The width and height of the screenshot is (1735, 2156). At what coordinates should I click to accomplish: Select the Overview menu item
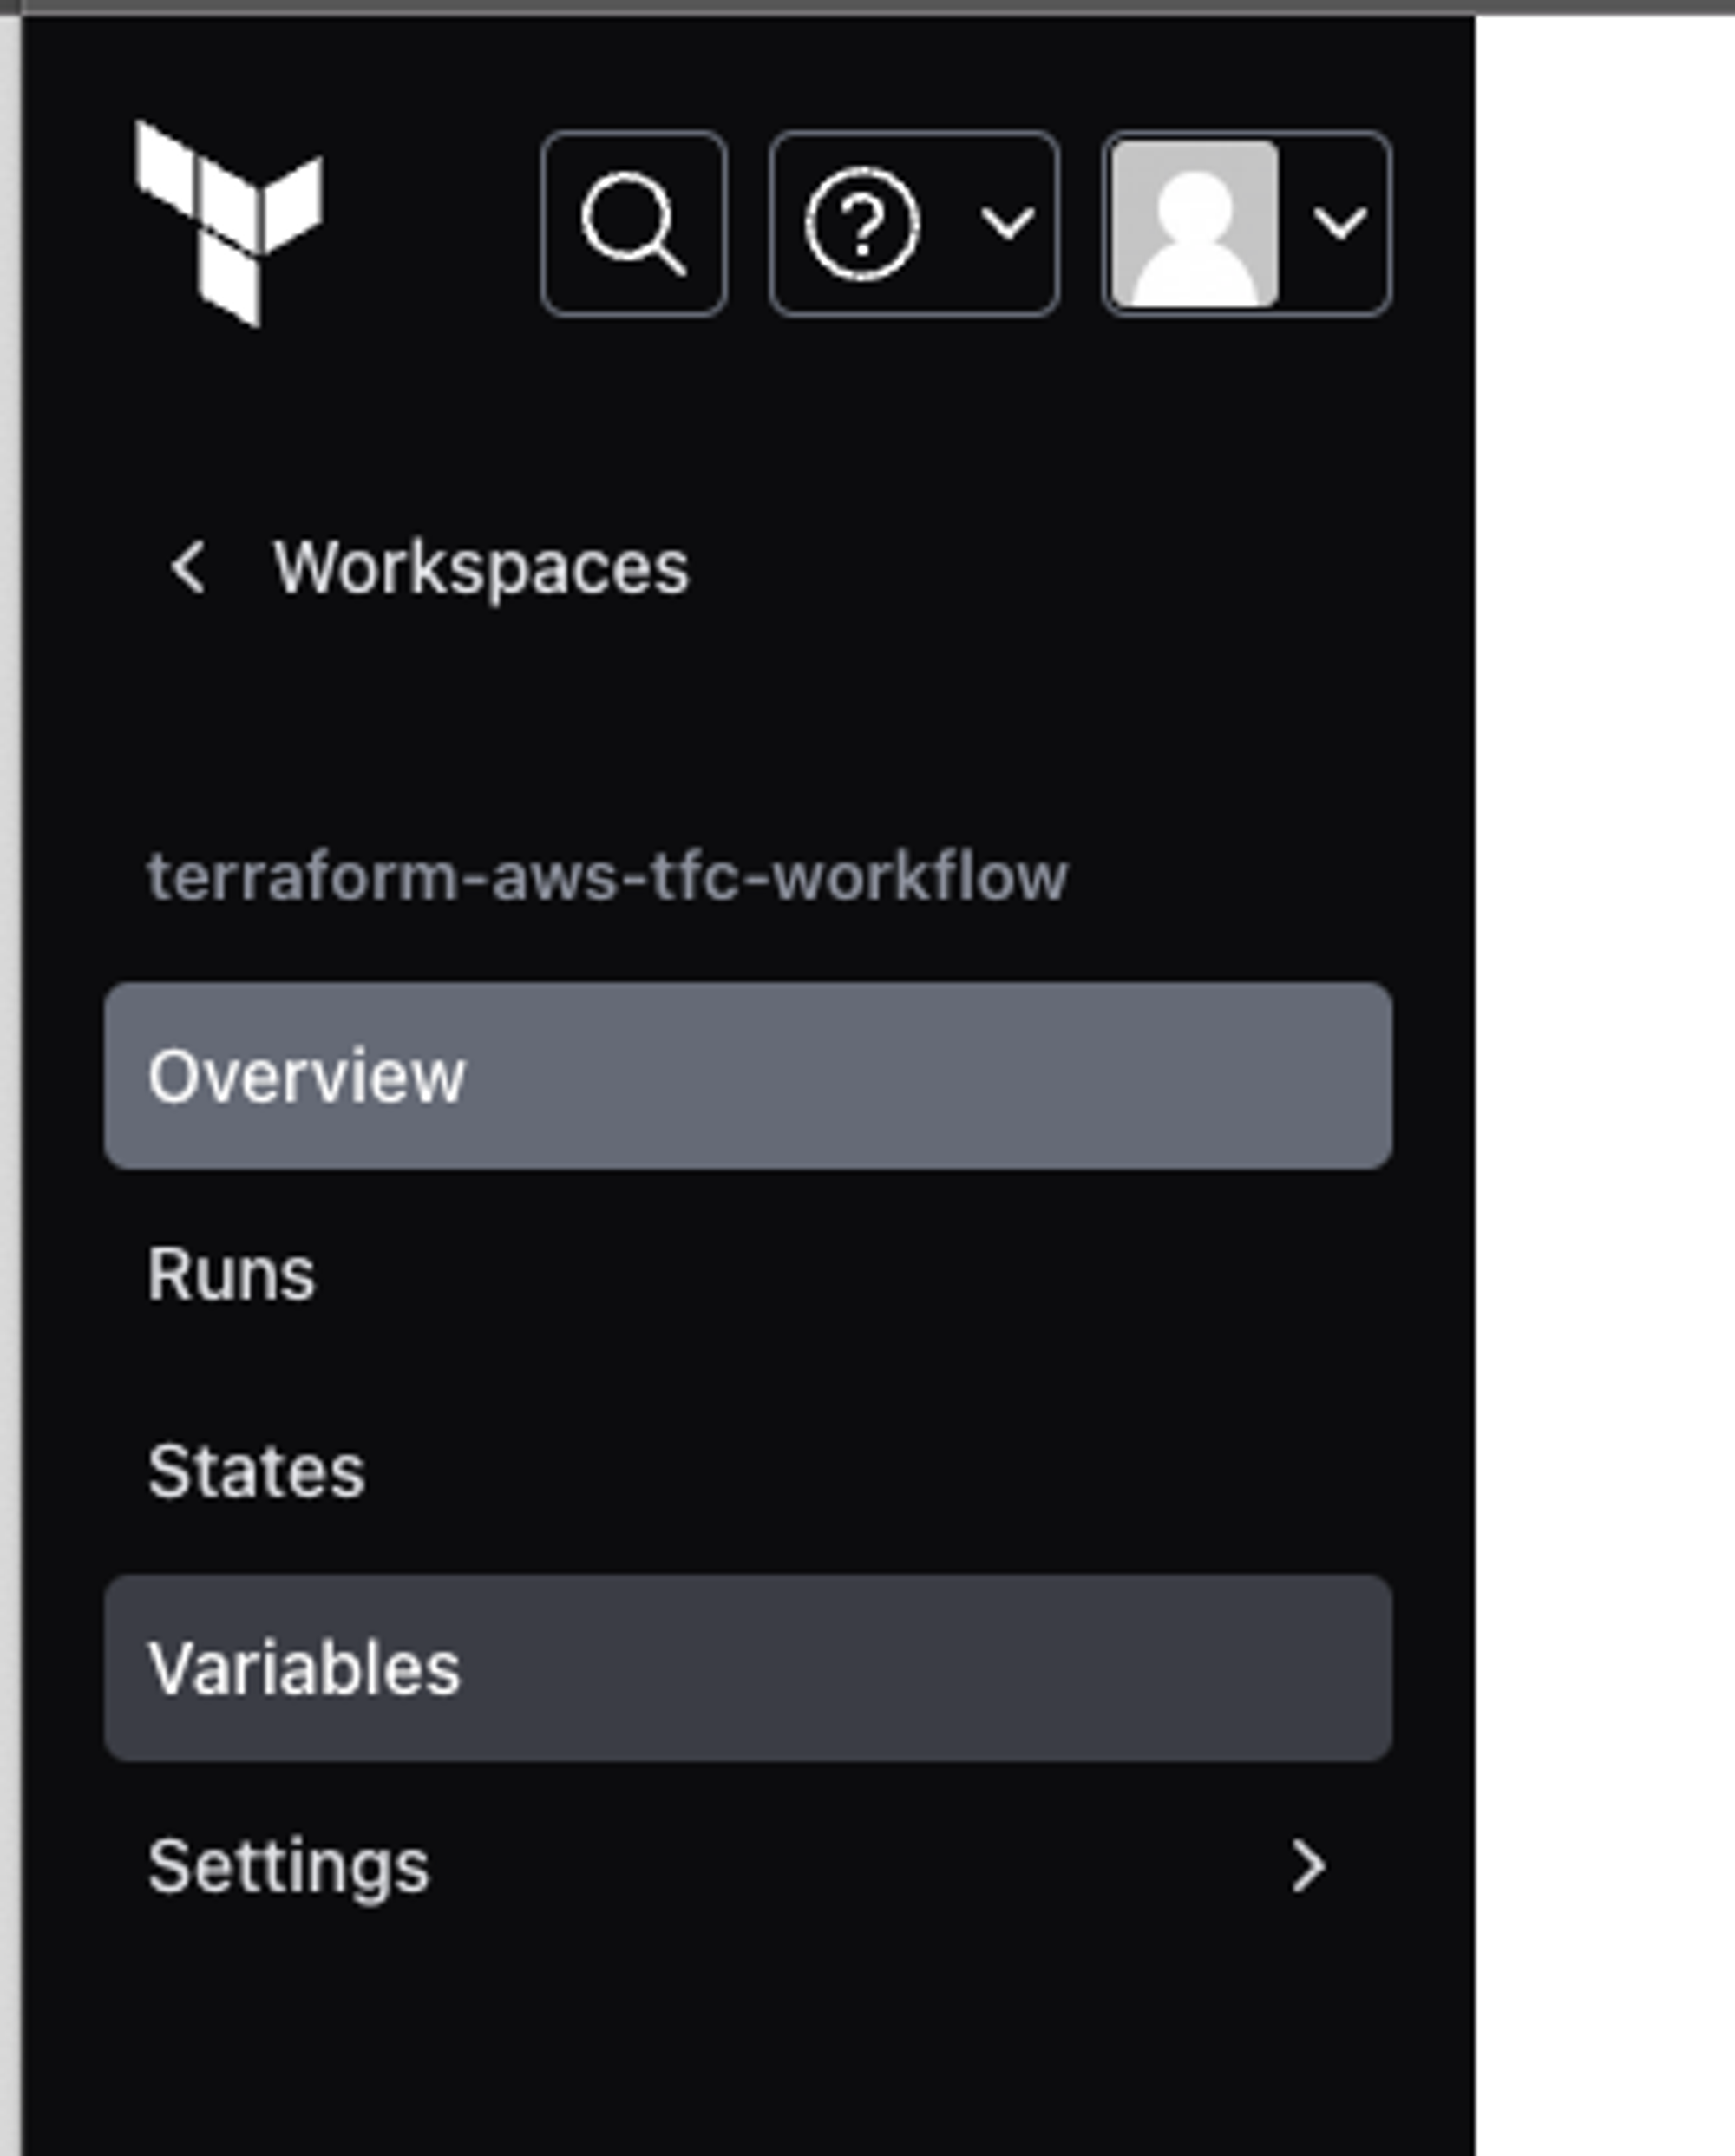click(x=747, y=1076)
